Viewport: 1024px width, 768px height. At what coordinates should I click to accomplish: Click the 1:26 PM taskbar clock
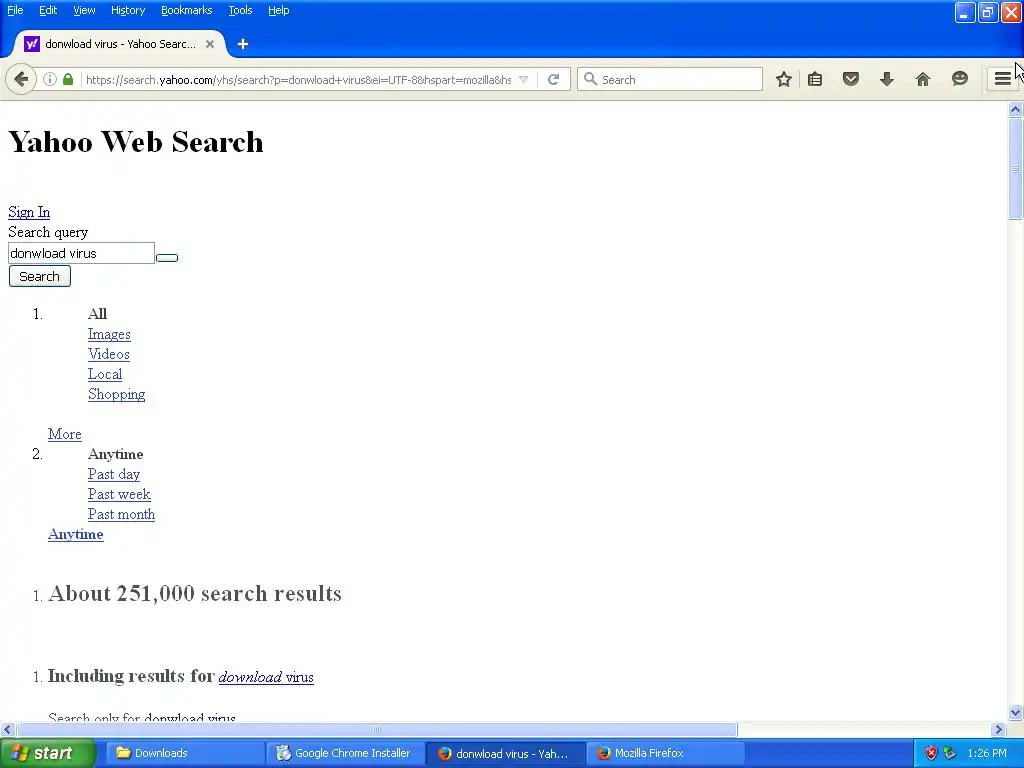pyautogui.click(x=987, y=753)
